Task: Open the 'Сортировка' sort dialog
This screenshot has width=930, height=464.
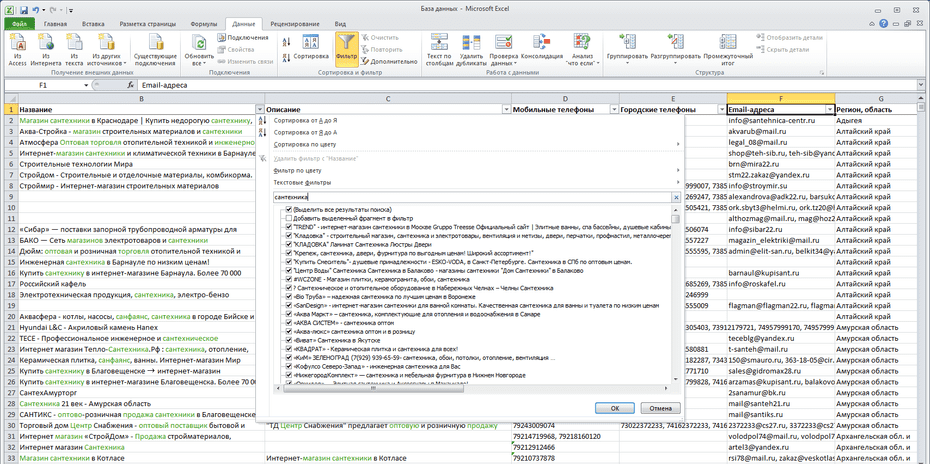Action: click(311, 47)
